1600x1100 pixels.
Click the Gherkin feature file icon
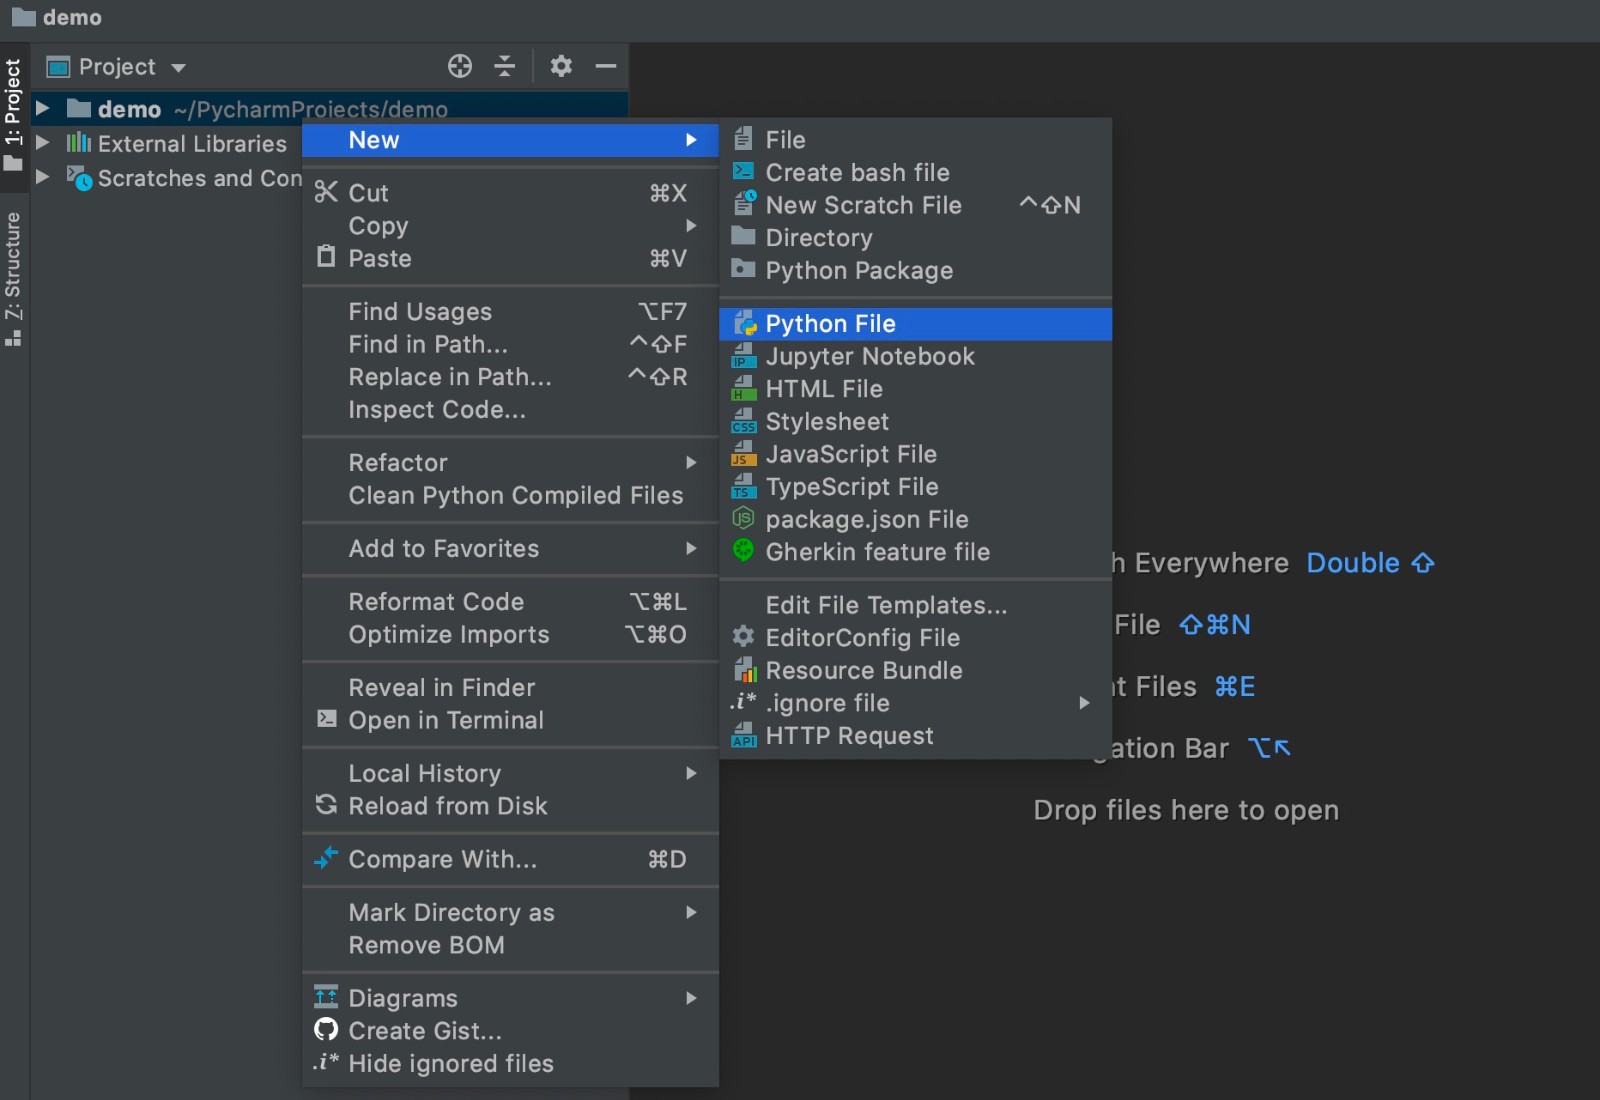[x=743, y=550]
